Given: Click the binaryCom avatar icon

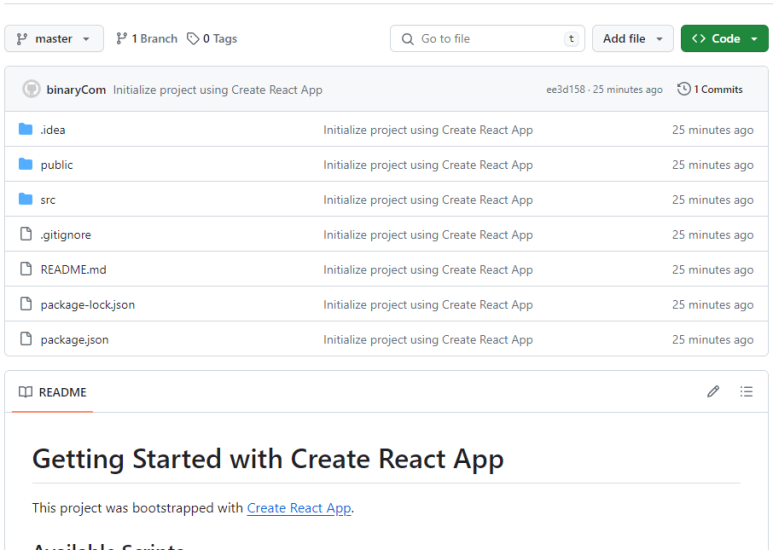Looking at the screenshot, I should tap(31, 89).
